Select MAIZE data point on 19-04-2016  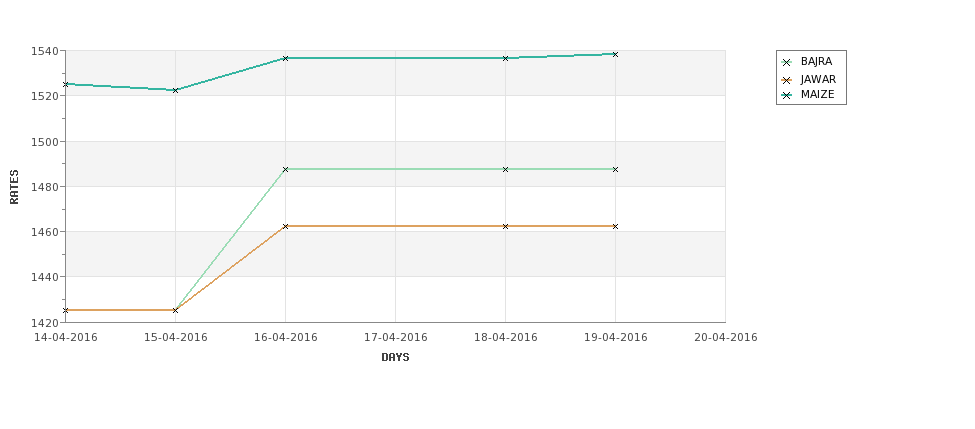(x=615, y=54)
